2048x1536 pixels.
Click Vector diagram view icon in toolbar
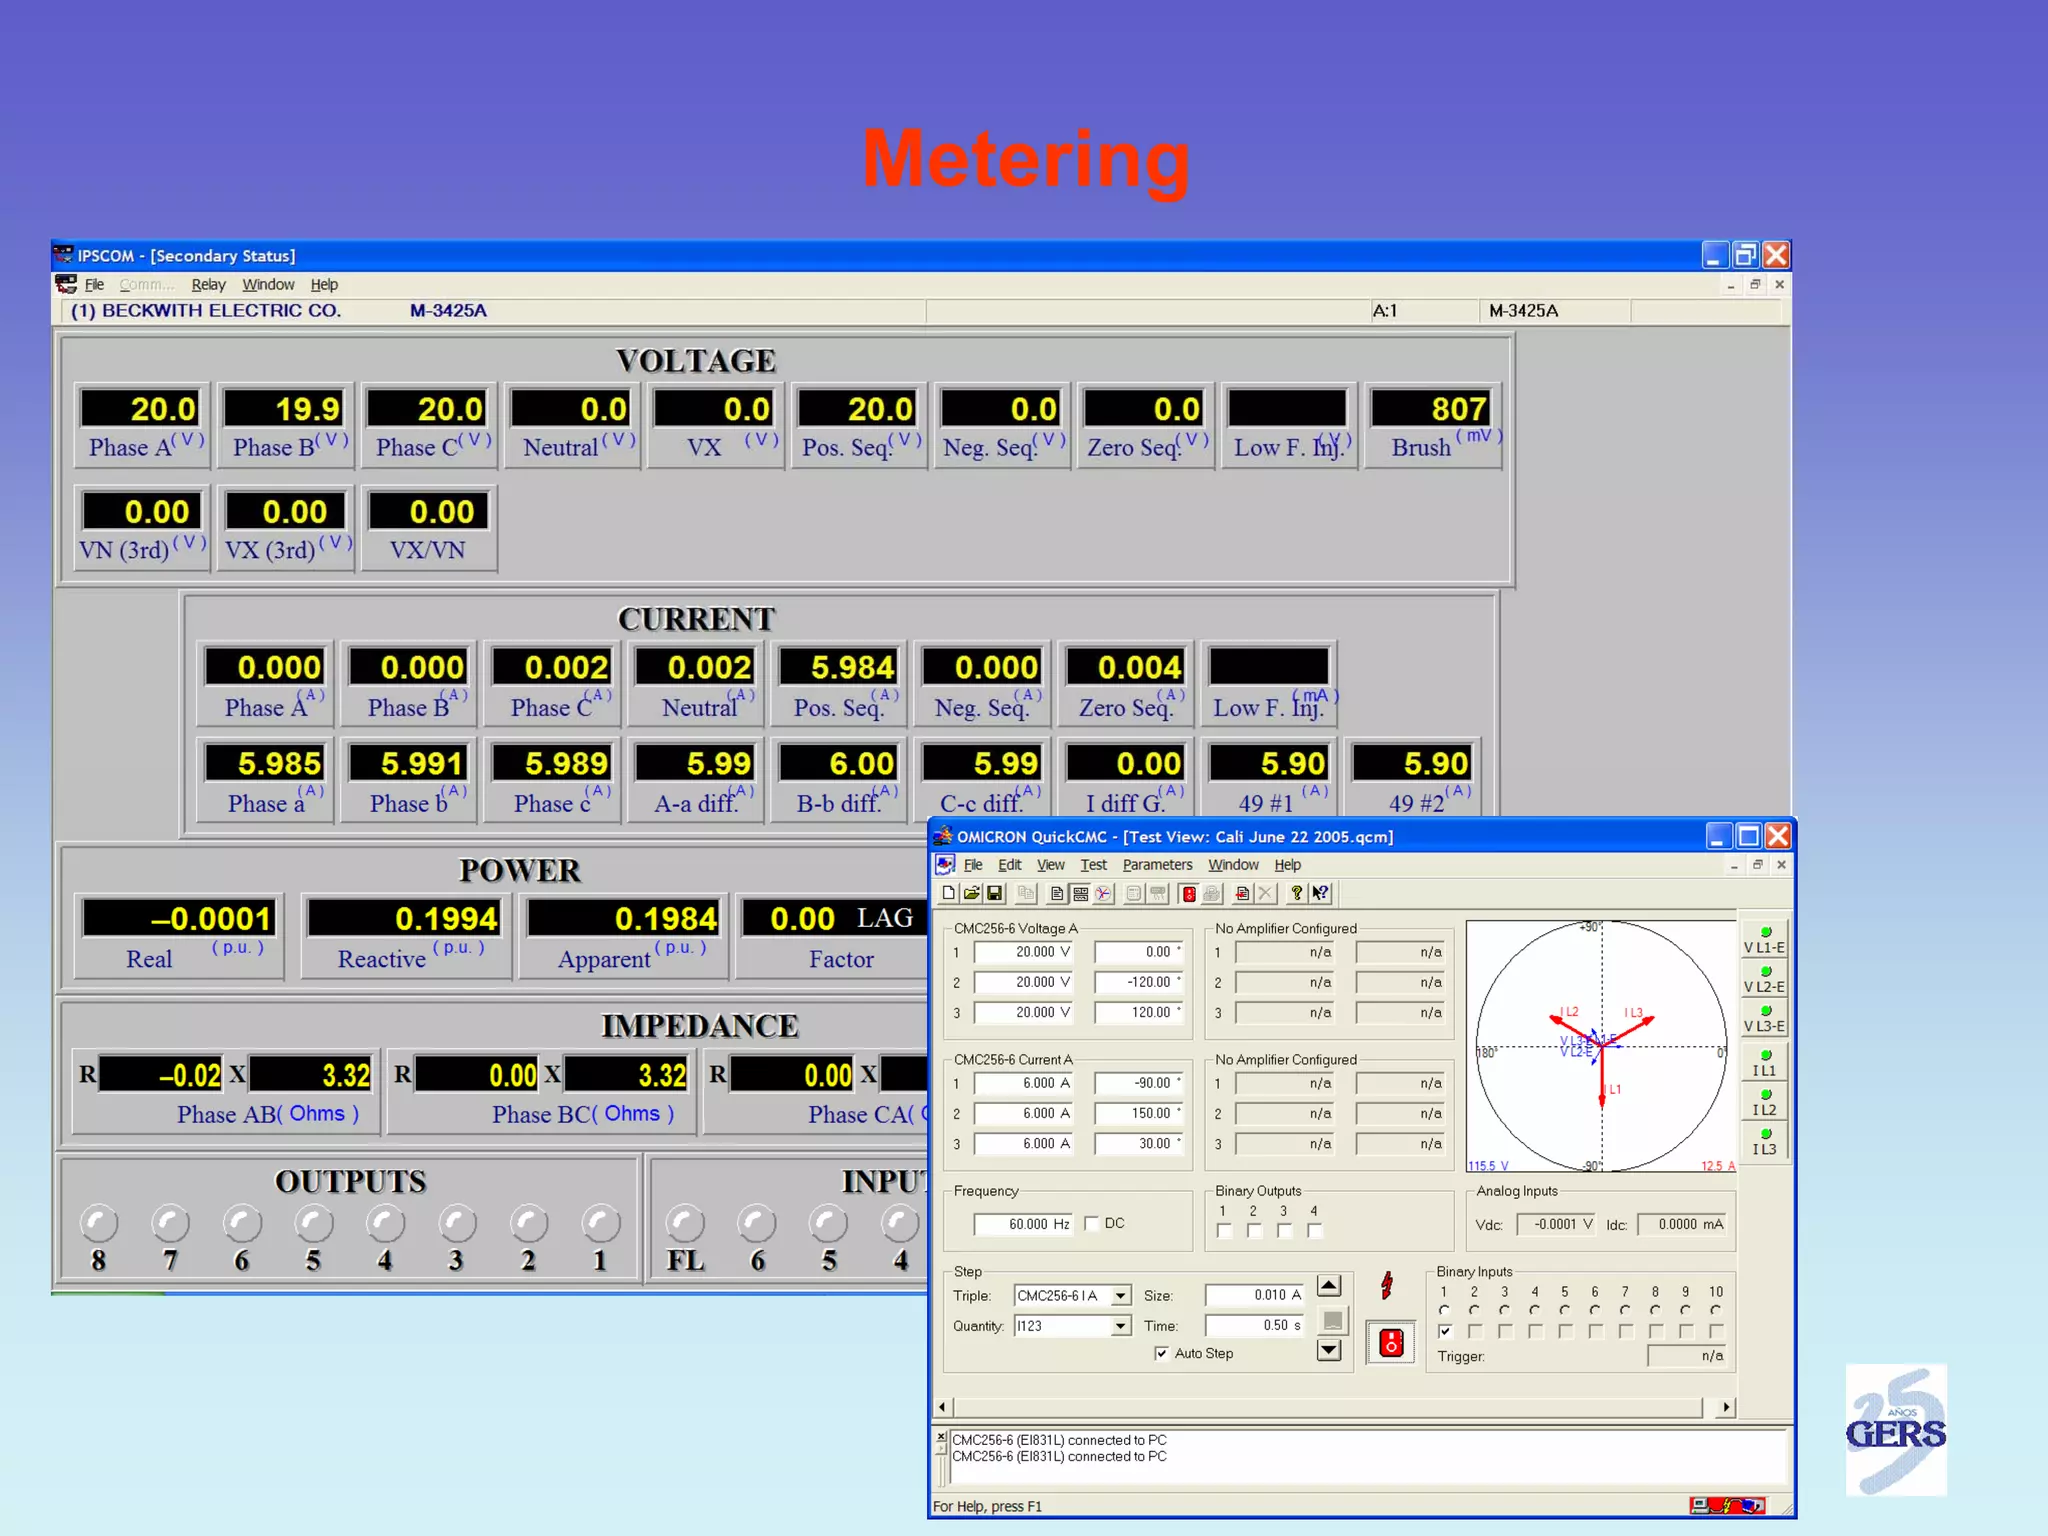click(x=1103, y=894)
